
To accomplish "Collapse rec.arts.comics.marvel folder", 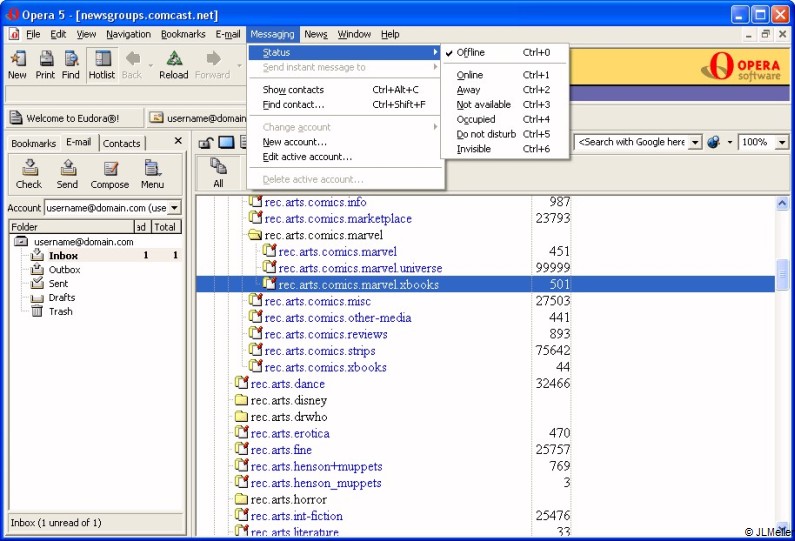I will [x=255, y=235].
